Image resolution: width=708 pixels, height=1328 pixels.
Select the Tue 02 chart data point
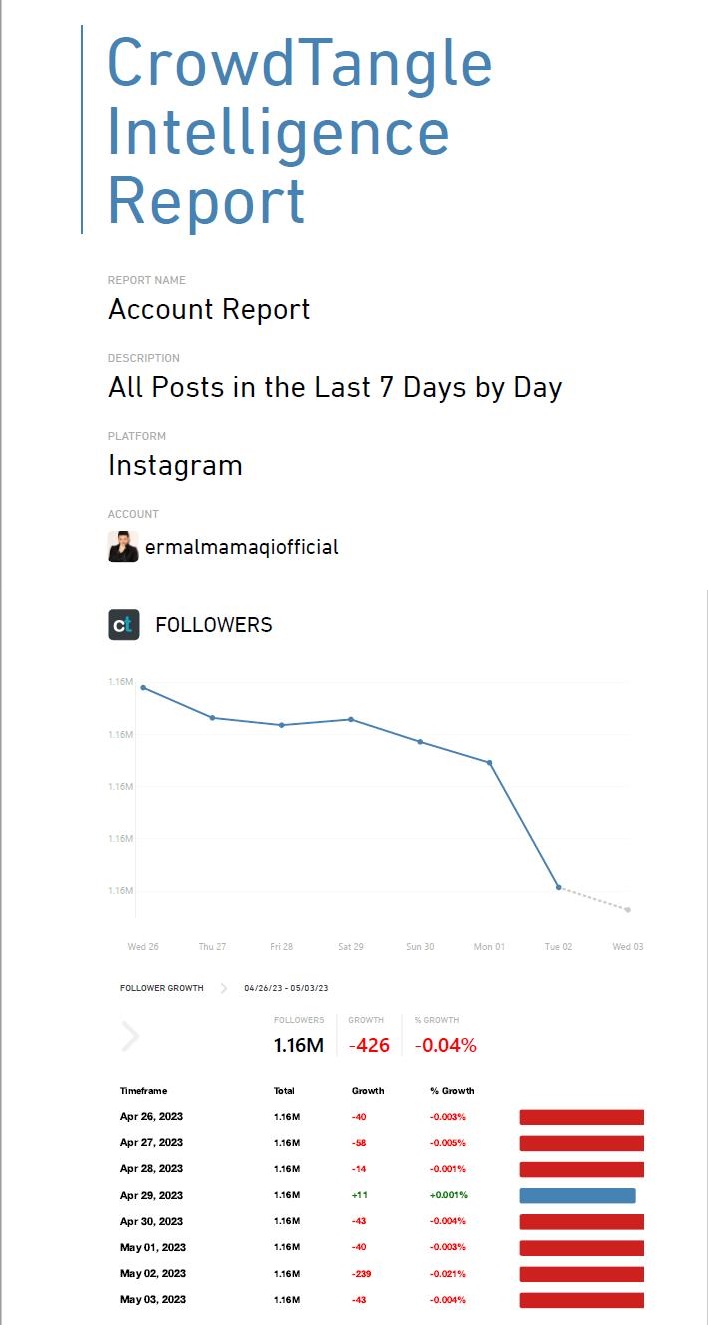pos(559,887)
